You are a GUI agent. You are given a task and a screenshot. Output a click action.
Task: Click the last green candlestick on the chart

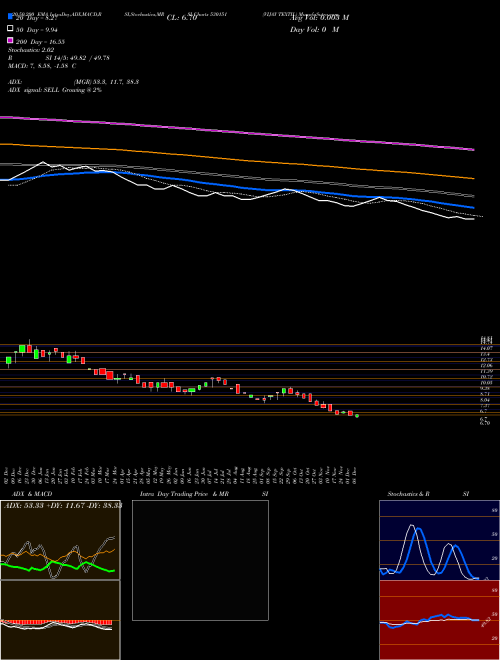[x=357, y=416]
